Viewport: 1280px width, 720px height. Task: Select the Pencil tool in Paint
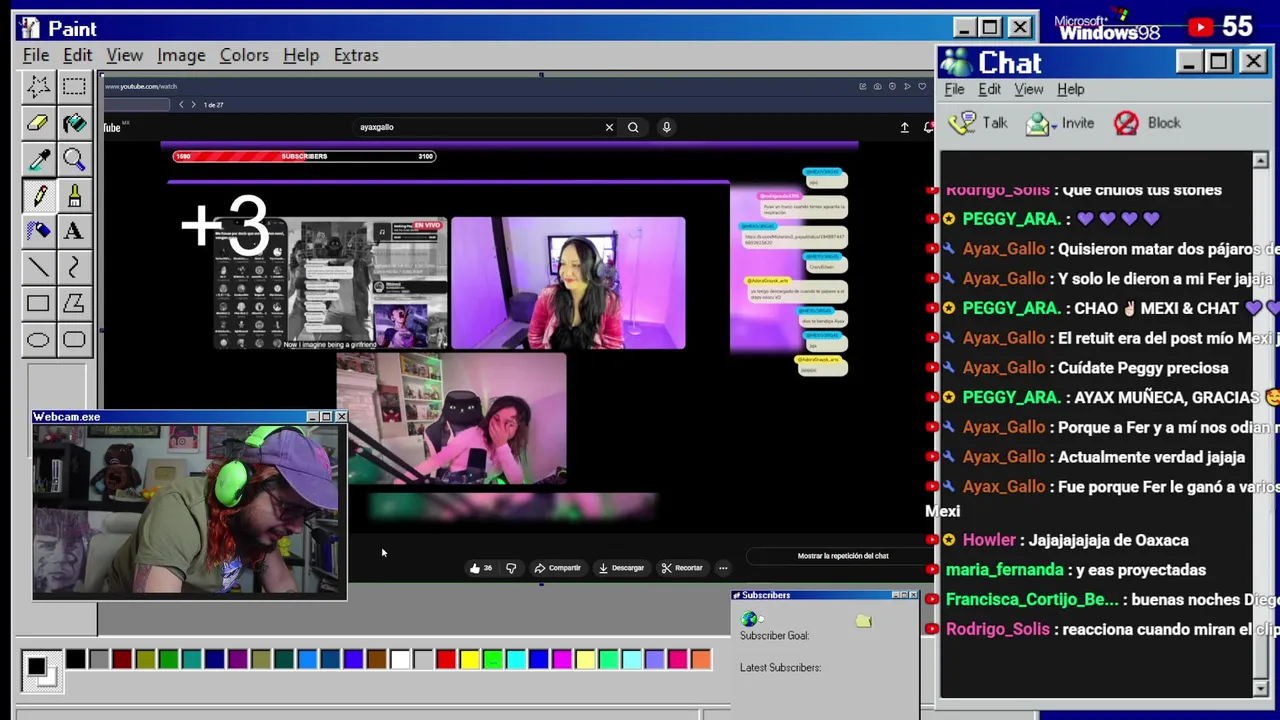[38, 194]
